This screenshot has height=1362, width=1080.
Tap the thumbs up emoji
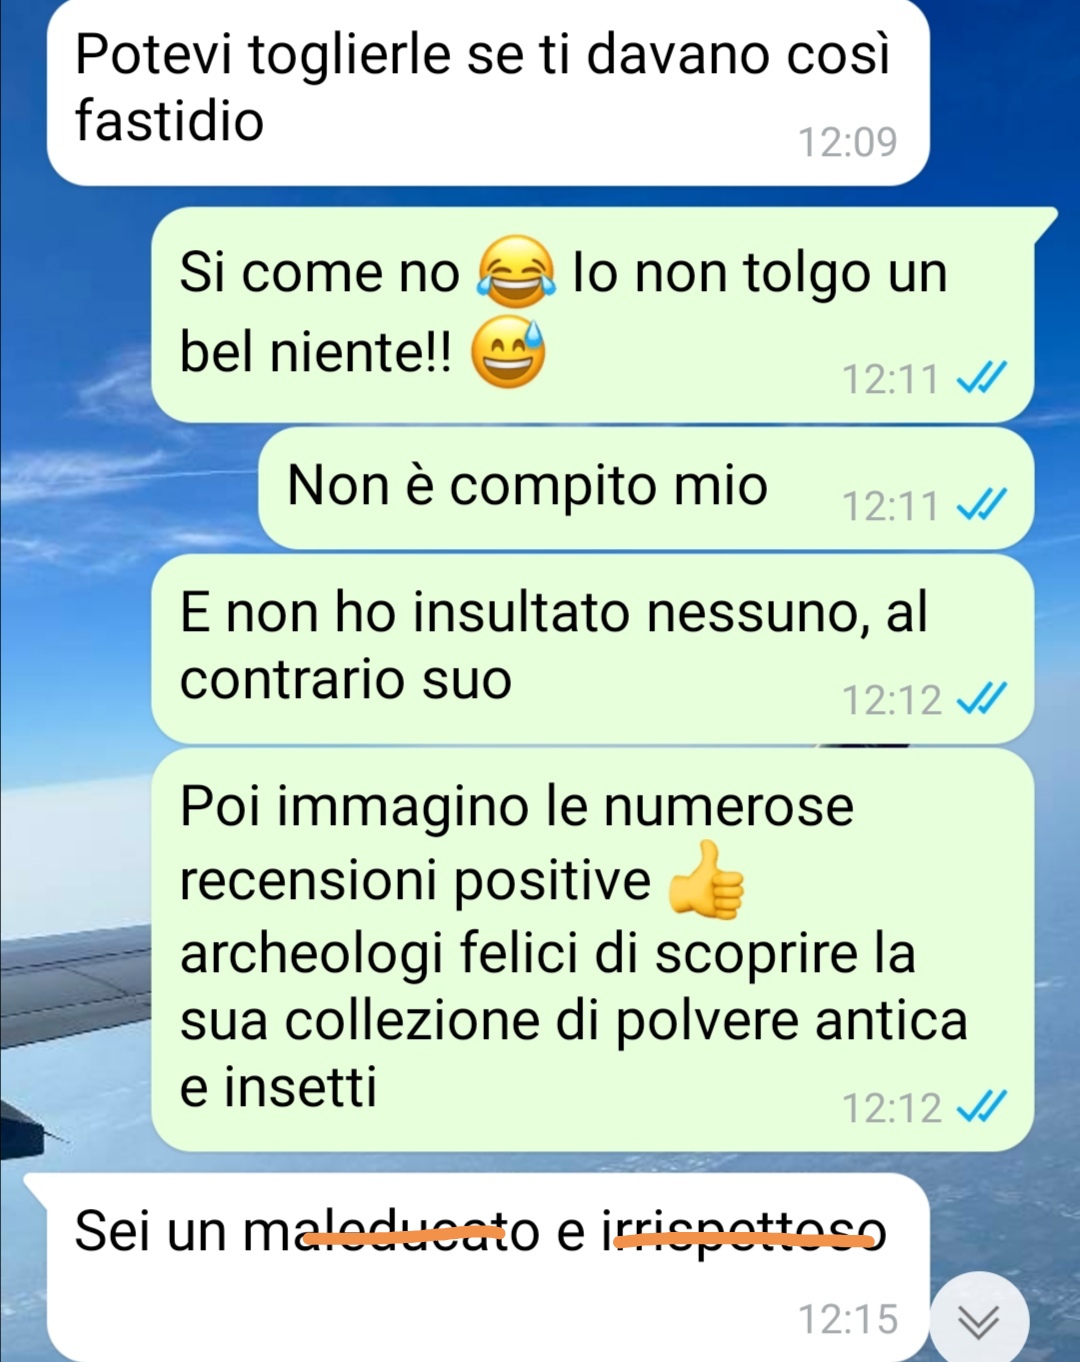706,880
